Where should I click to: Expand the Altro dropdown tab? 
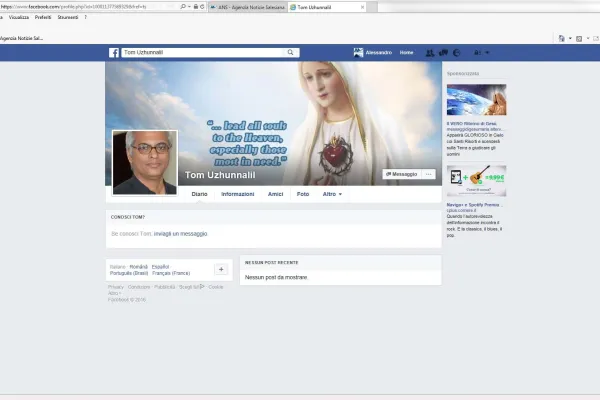(x=332, y=194)
